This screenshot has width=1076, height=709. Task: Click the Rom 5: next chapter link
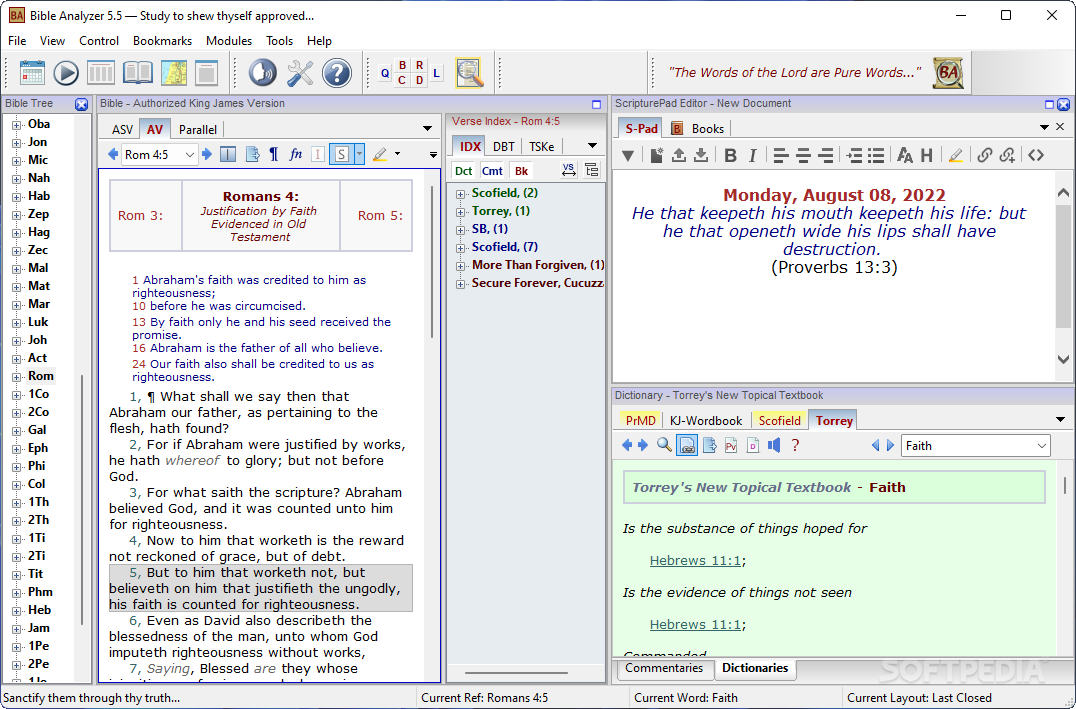380,216
